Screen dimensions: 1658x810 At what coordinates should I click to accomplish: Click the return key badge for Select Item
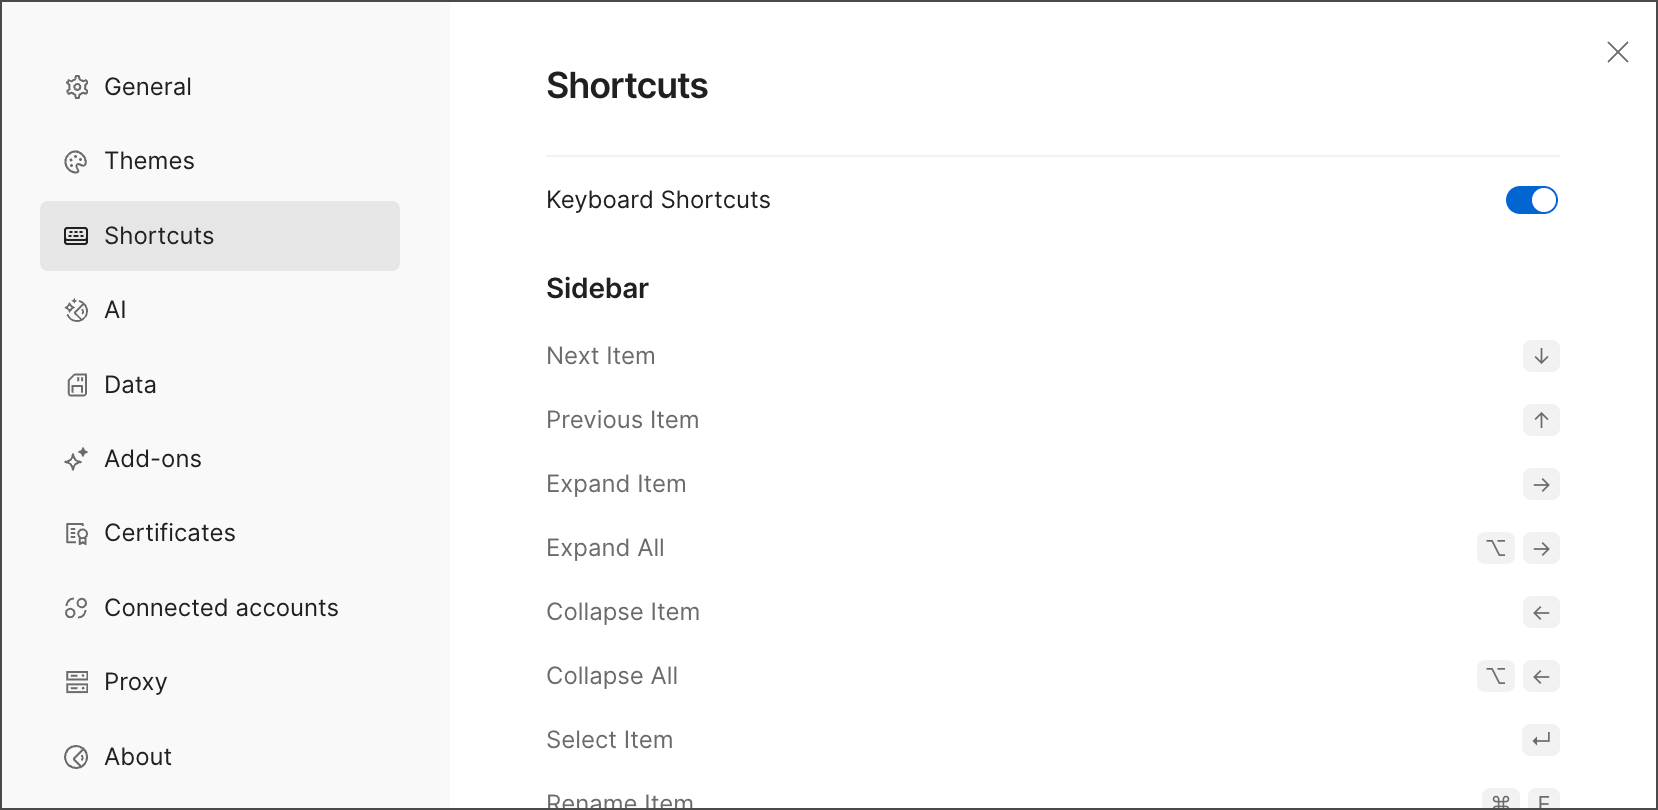click(1541, 740)
